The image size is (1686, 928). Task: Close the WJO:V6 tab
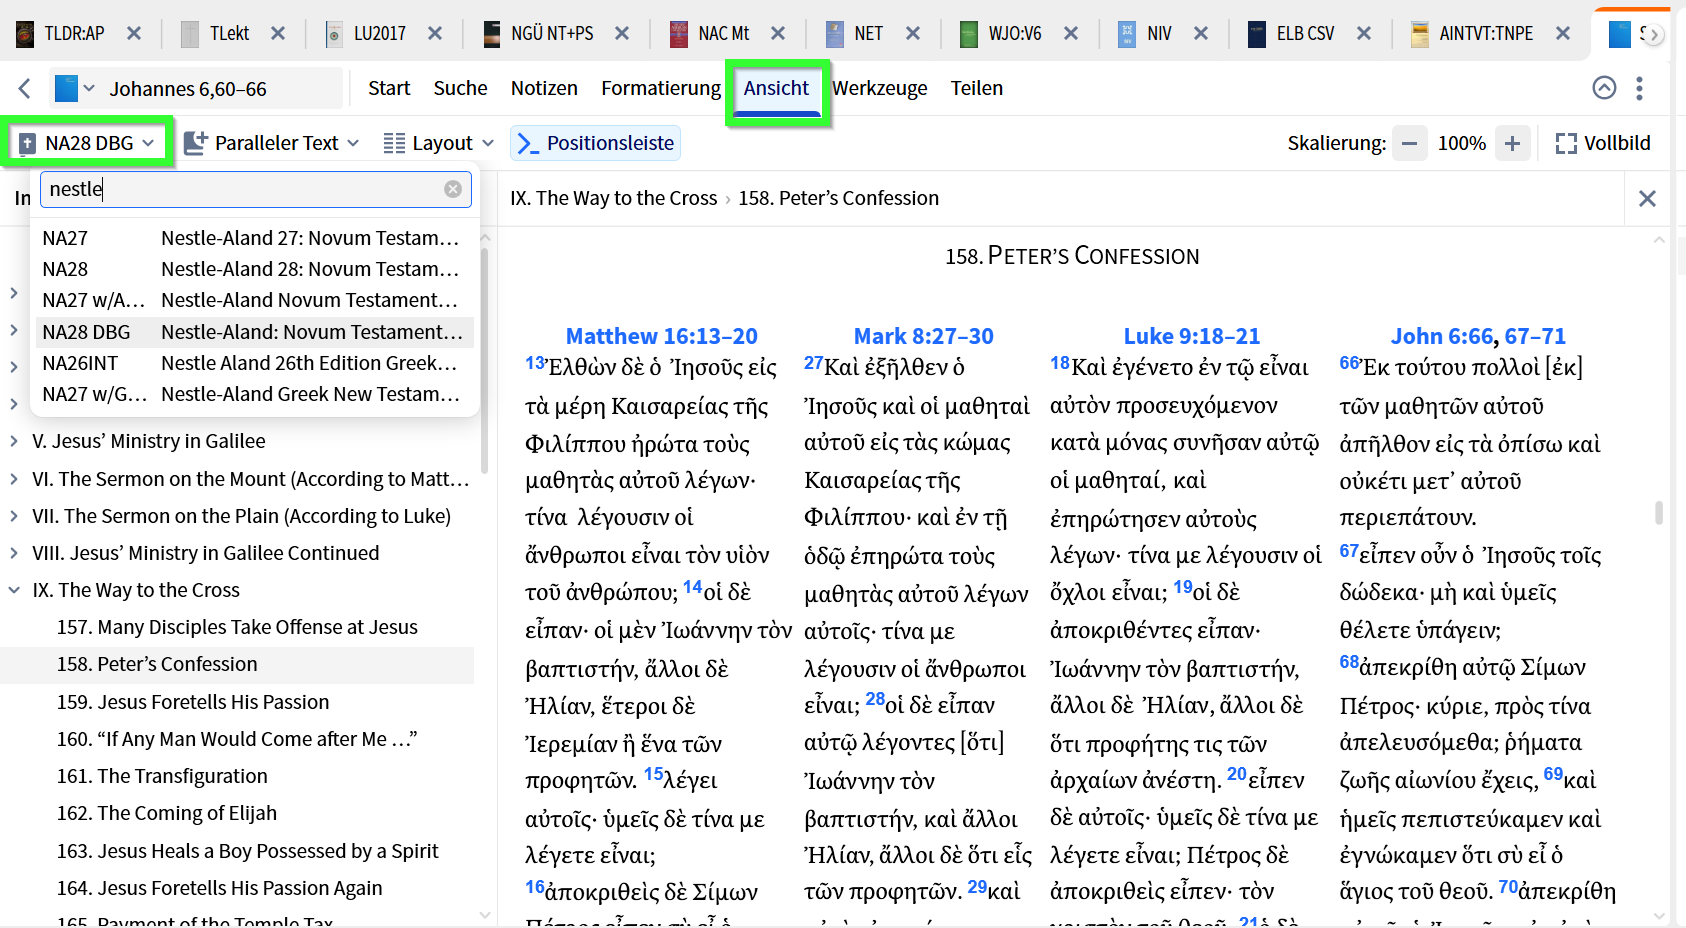click(1071, 33)
